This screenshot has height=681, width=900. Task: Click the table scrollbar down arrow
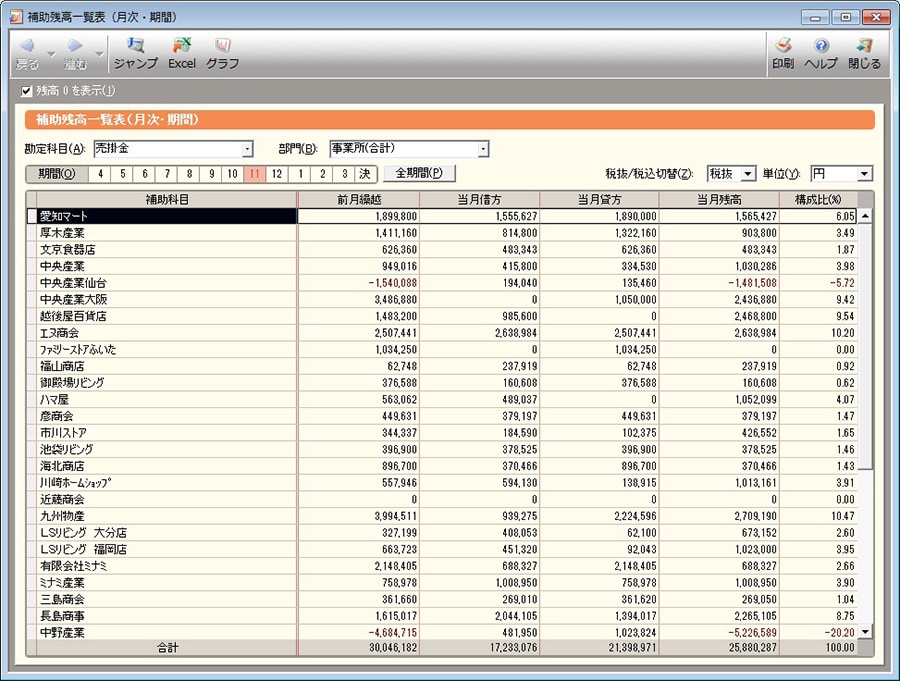[865, 632]
